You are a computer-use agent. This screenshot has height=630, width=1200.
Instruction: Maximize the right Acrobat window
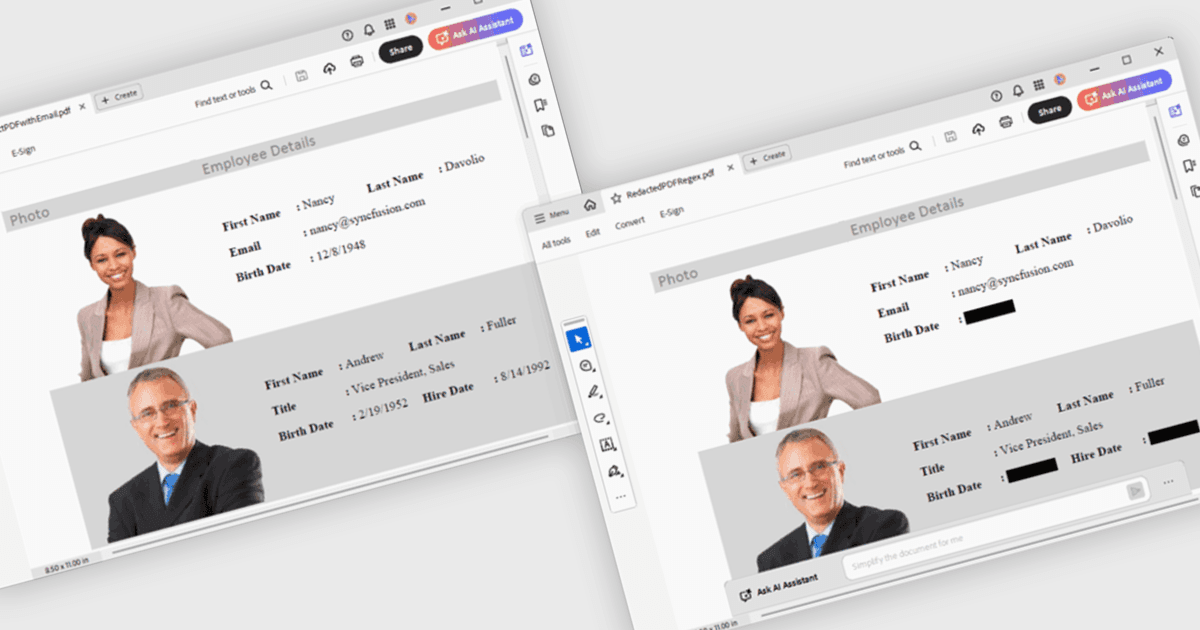click(1126, 60)
